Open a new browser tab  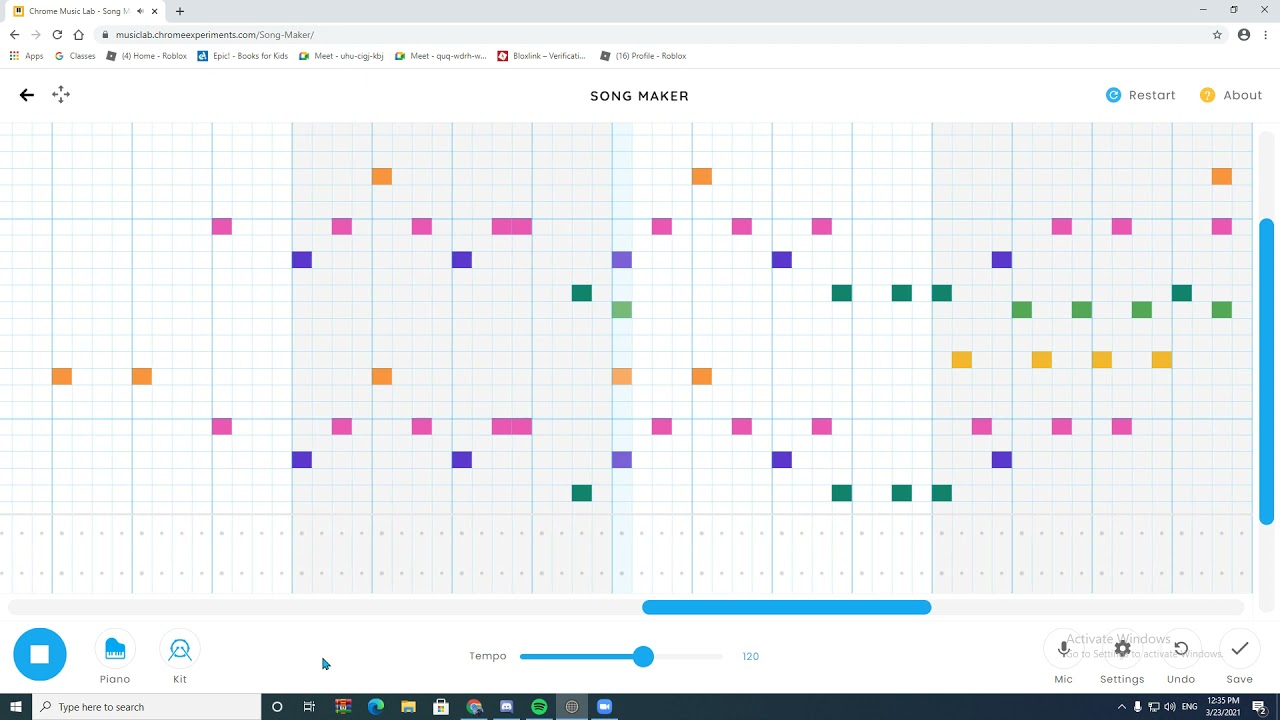click(x=180, y=11)
